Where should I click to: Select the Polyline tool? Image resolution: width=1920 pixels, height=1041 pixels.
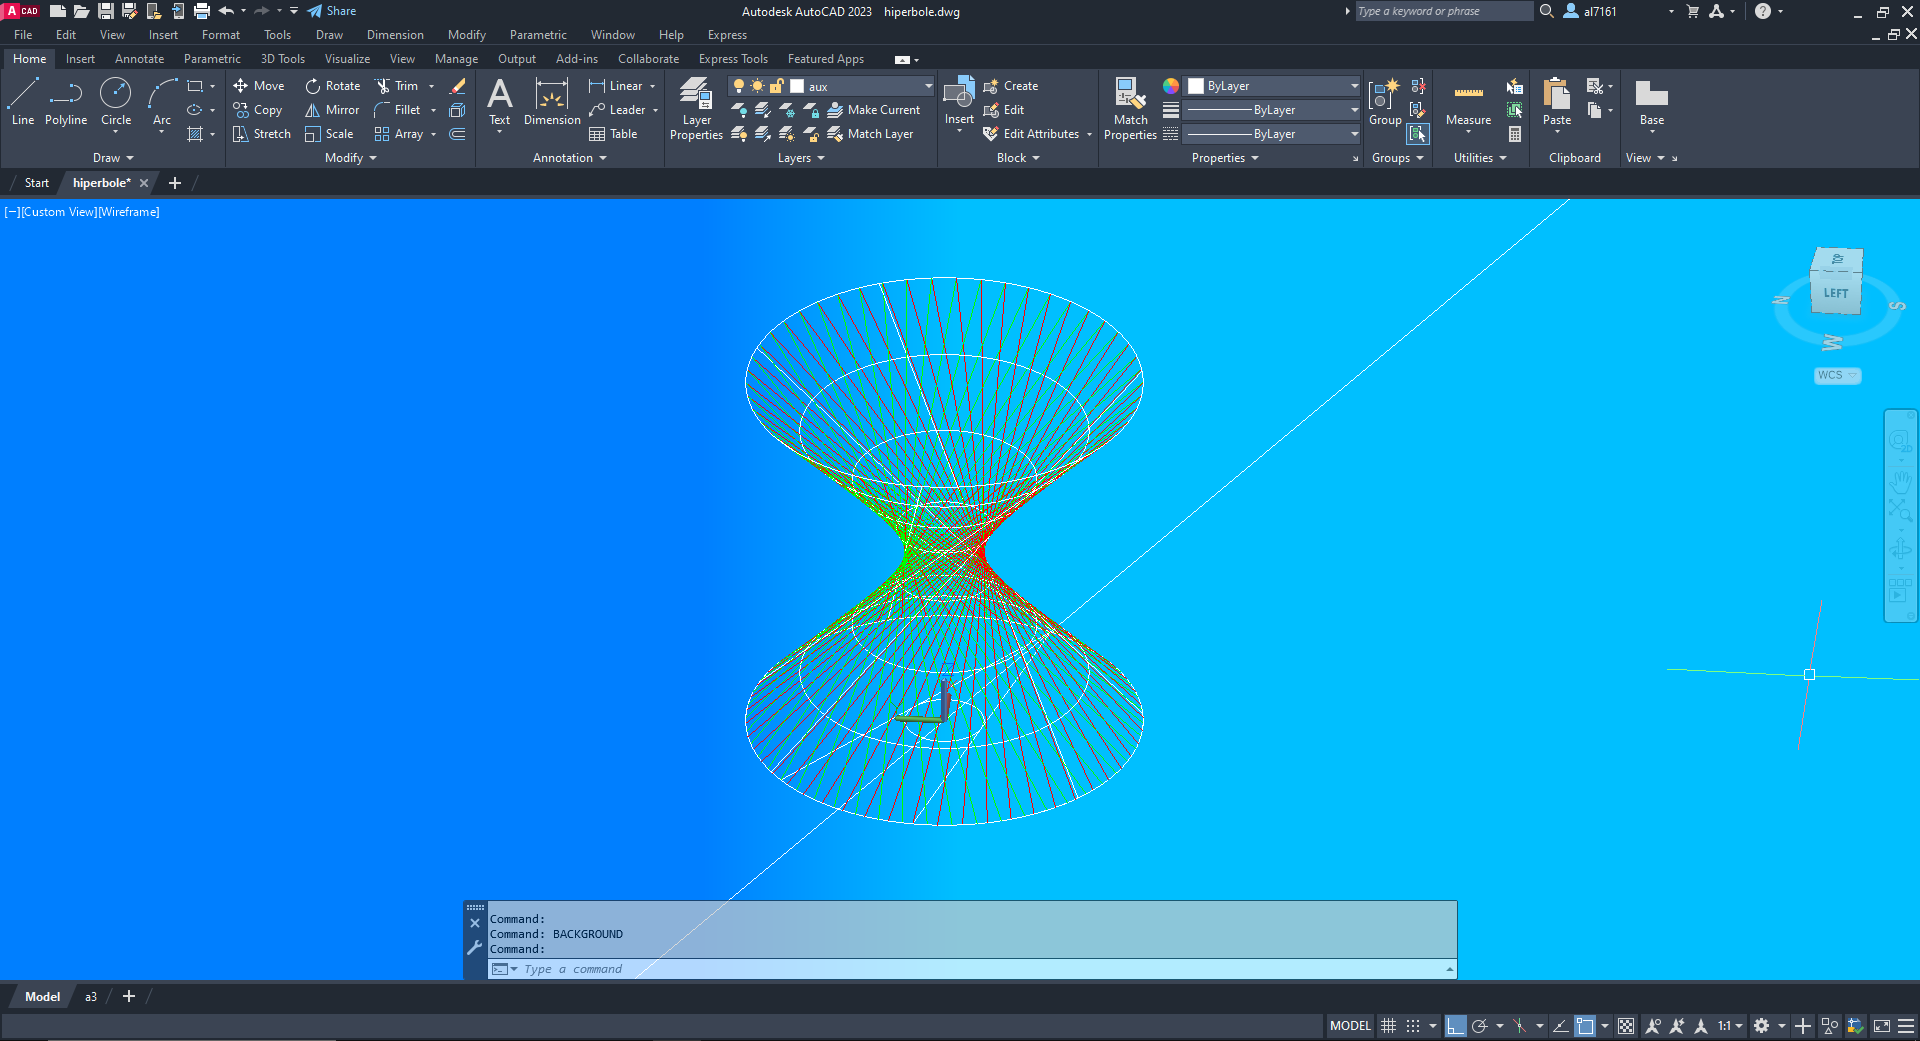[x=66, y=102]
